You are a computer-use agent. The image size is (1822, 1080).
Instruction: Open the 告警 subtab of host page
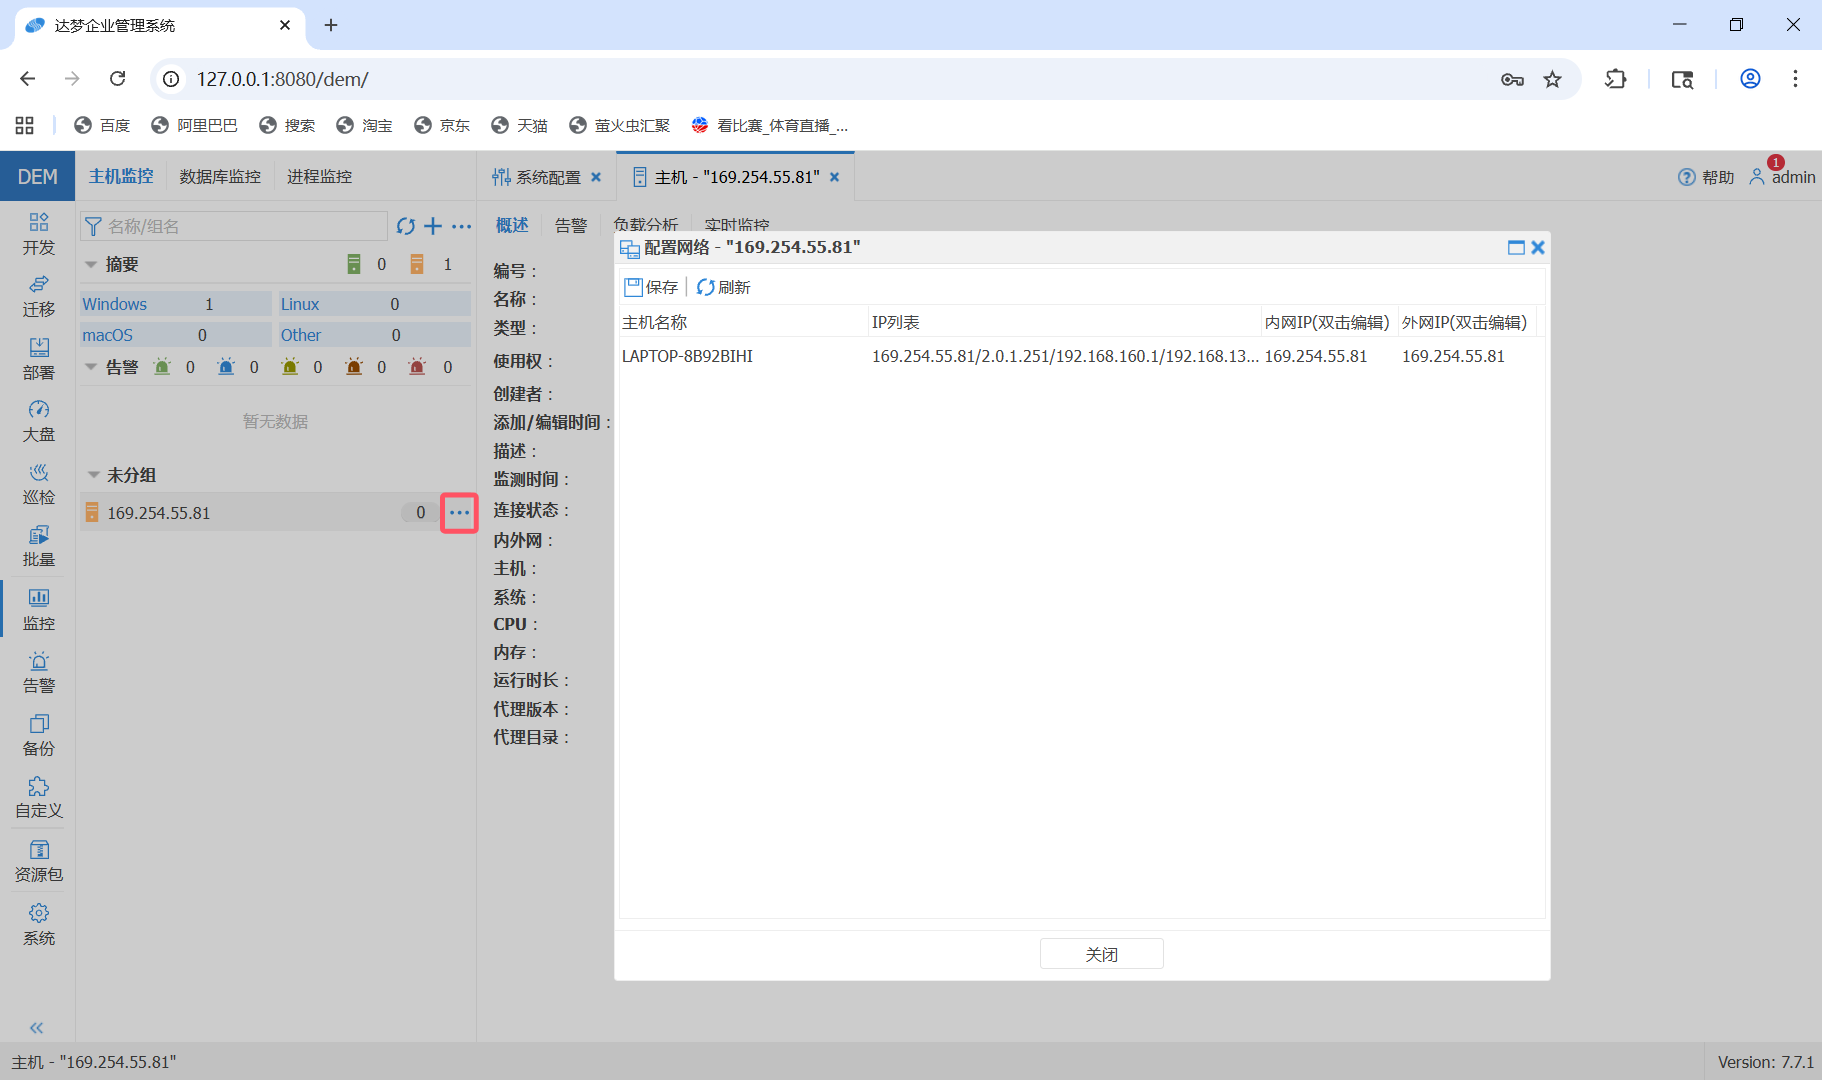(x=571, y=225)
